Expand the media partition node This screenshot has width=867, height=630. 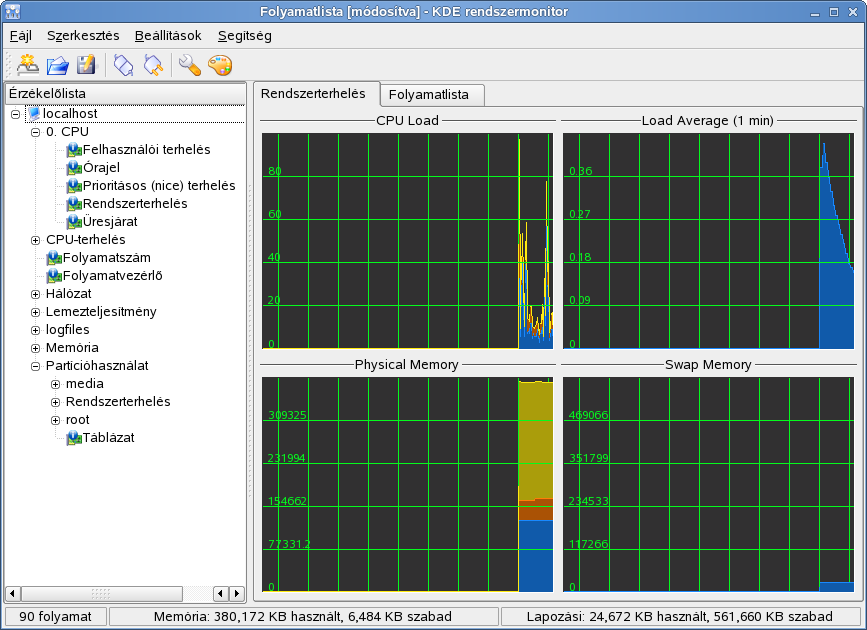point(55,384)
